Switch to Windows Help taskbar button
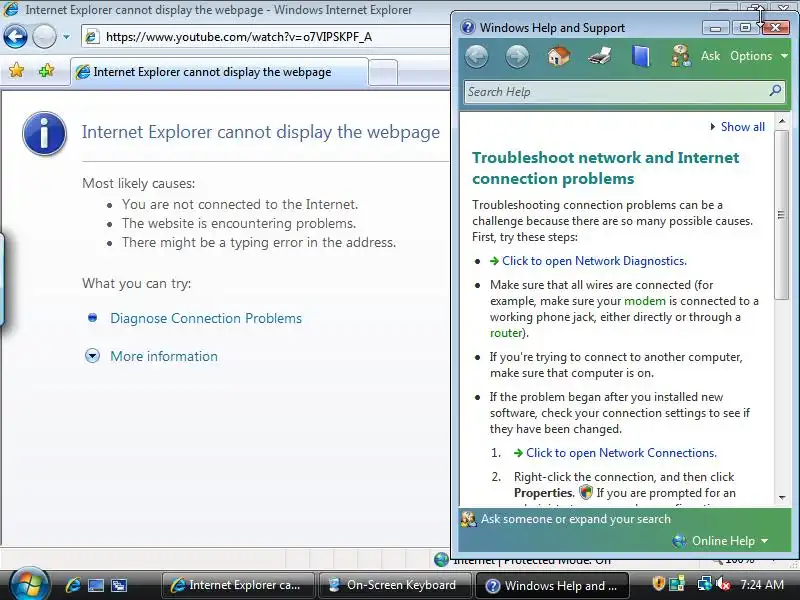The height and width of the screenshot is (600, 800). (552, 585)
